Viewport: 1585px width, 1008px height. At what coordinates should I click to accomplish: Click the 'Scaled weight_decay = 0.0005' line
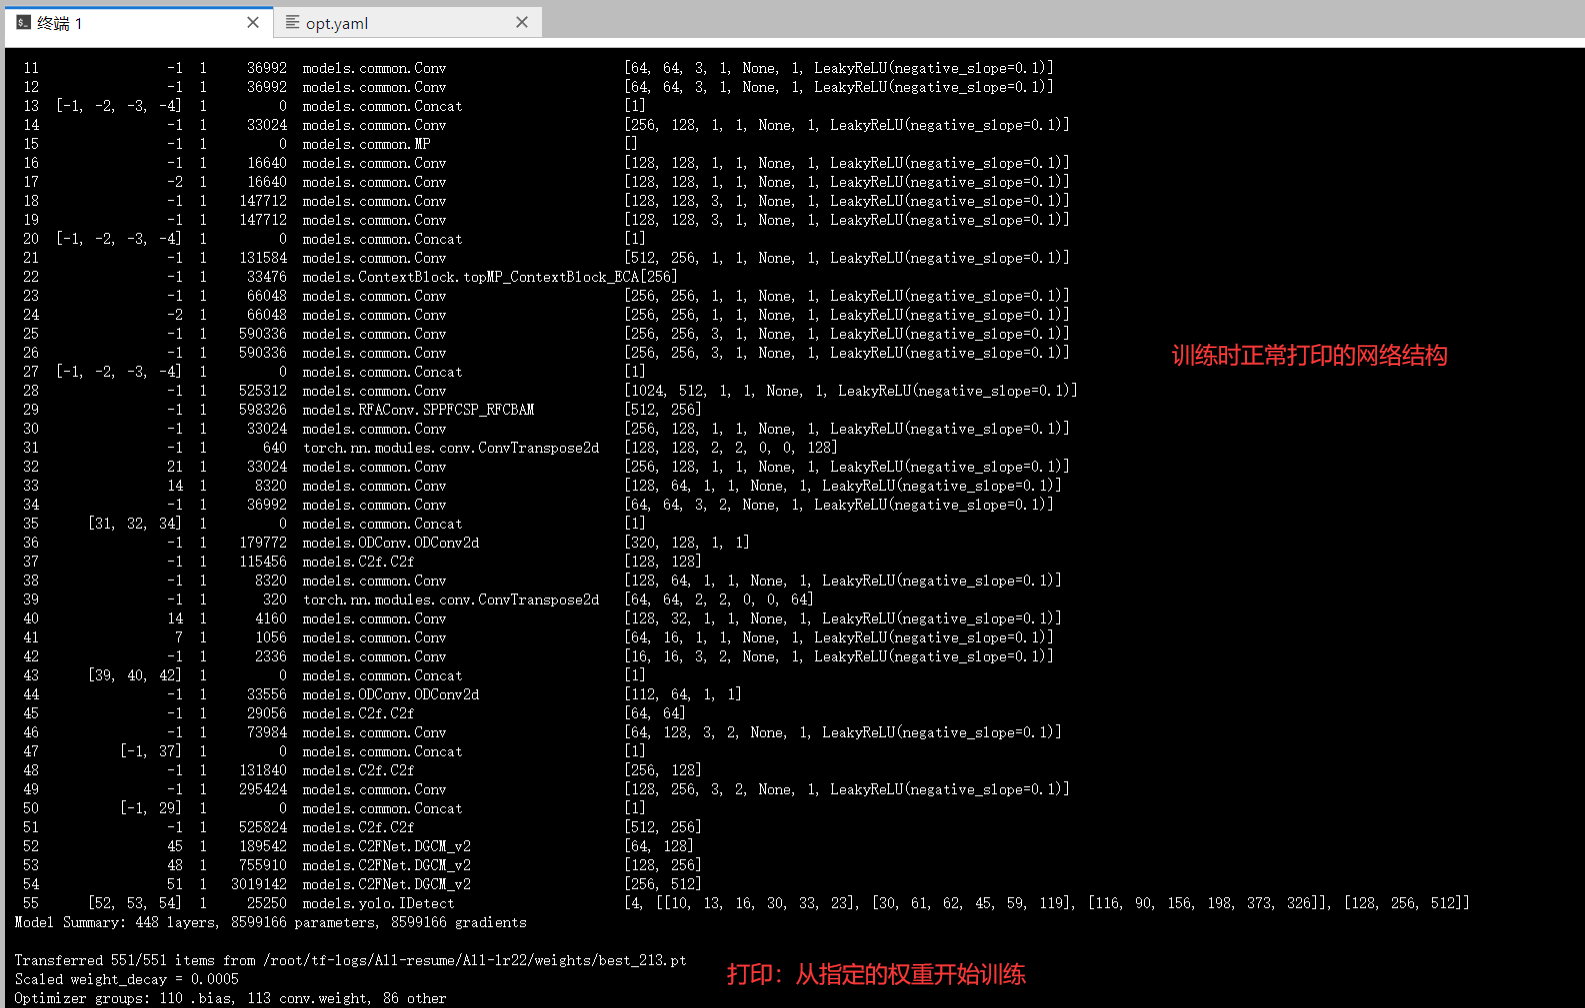tap(126, 979)
